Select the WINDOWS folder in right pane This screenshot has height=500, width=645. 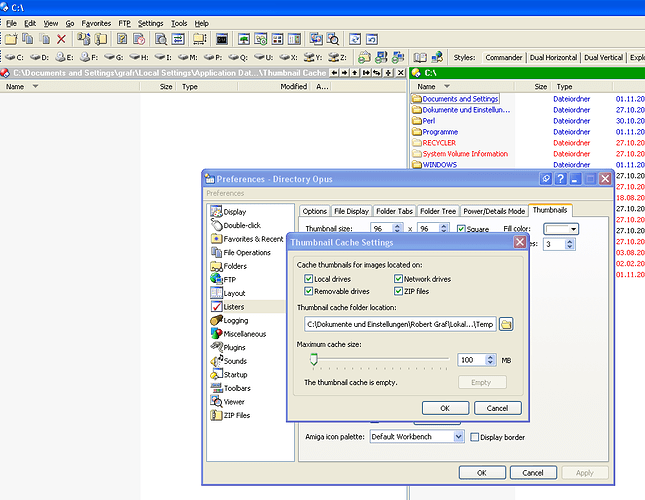click(435, 164)
